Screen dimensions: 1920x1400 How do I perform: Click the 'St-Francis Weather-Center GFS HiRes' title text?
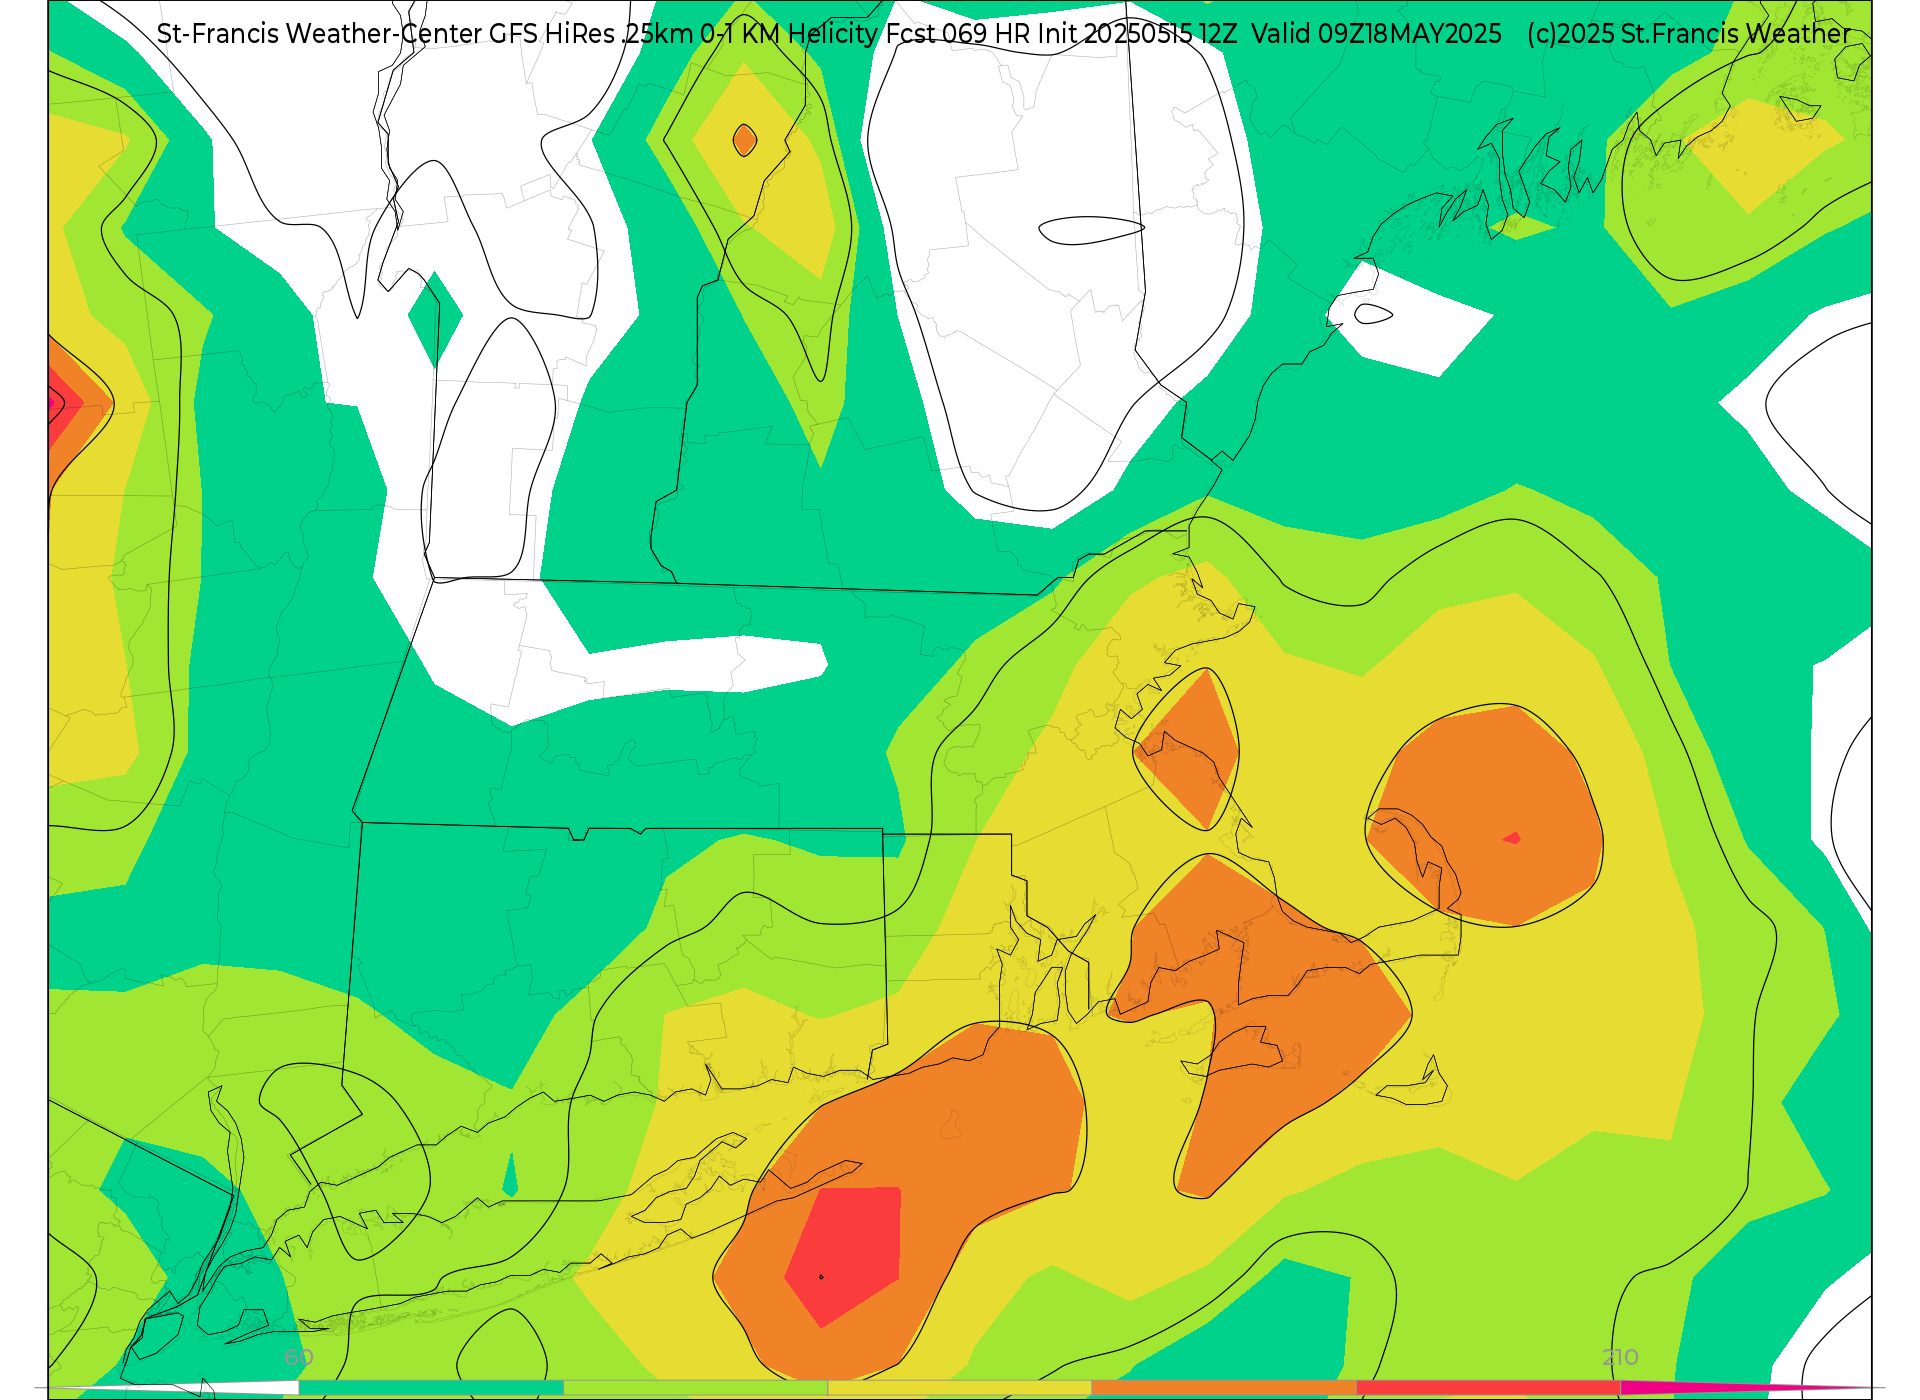[x=386, y=34]
